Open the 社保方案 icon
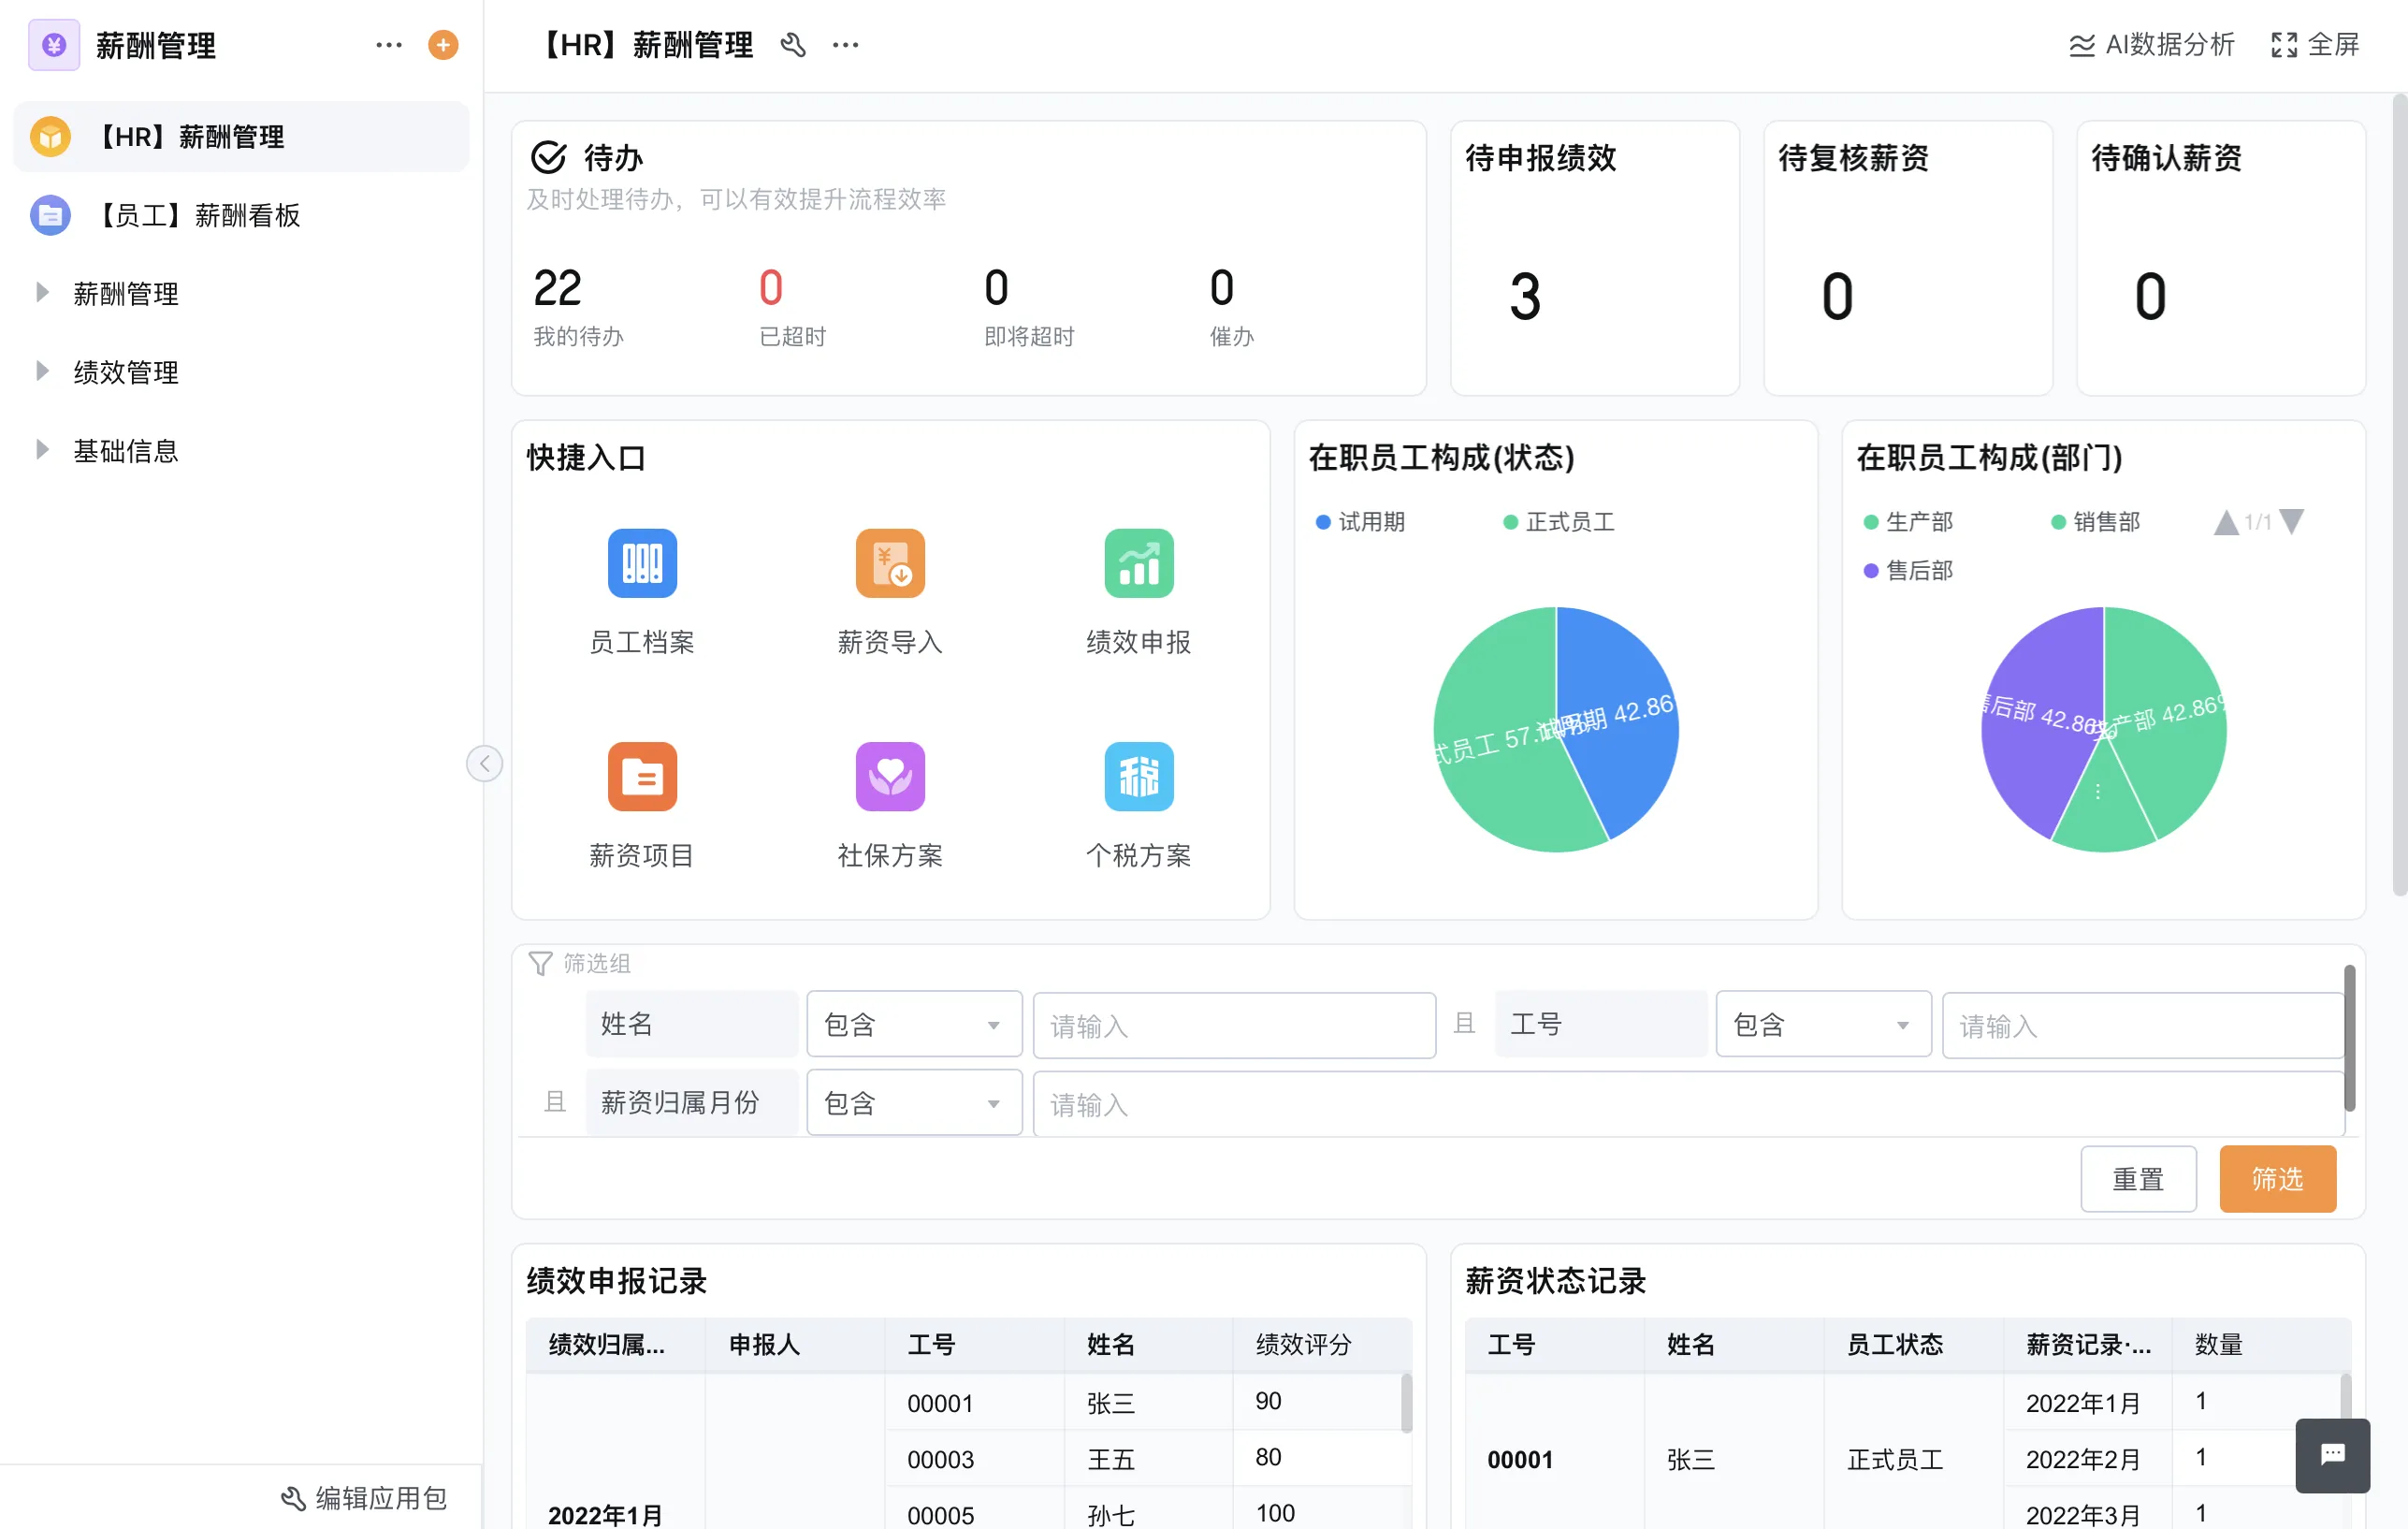The width and height of the screenshot is (2408, 1529). (889, 777)
